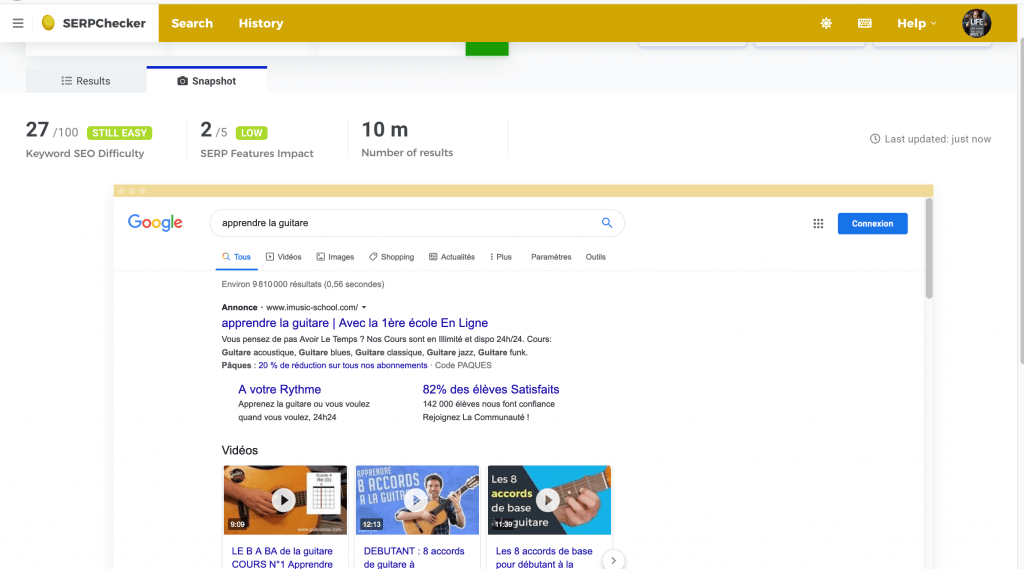Open 'Les 8 accords de base' video link

[x=544, y=557]
